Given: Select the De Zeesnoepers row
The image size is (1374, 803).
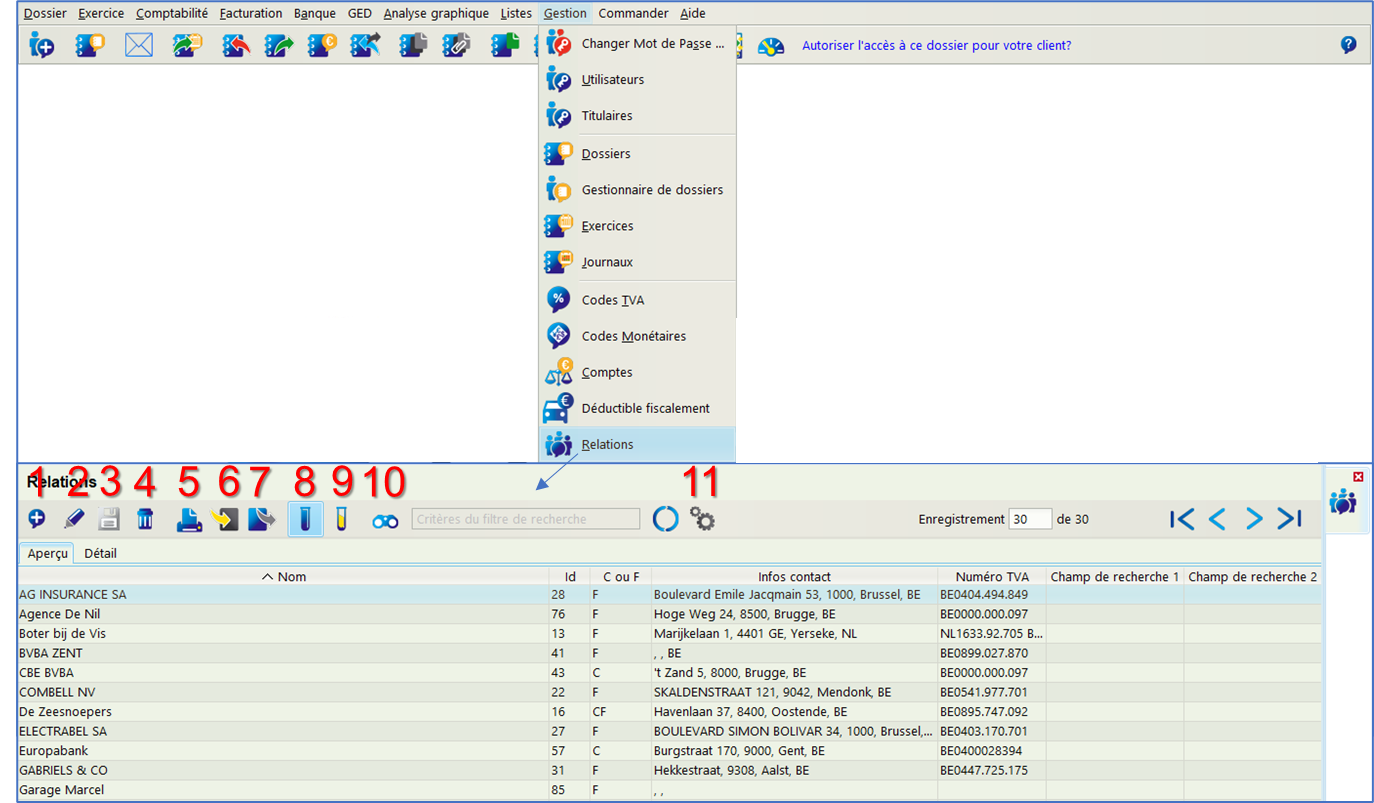Looking at the screenshot, I should 670,712.
